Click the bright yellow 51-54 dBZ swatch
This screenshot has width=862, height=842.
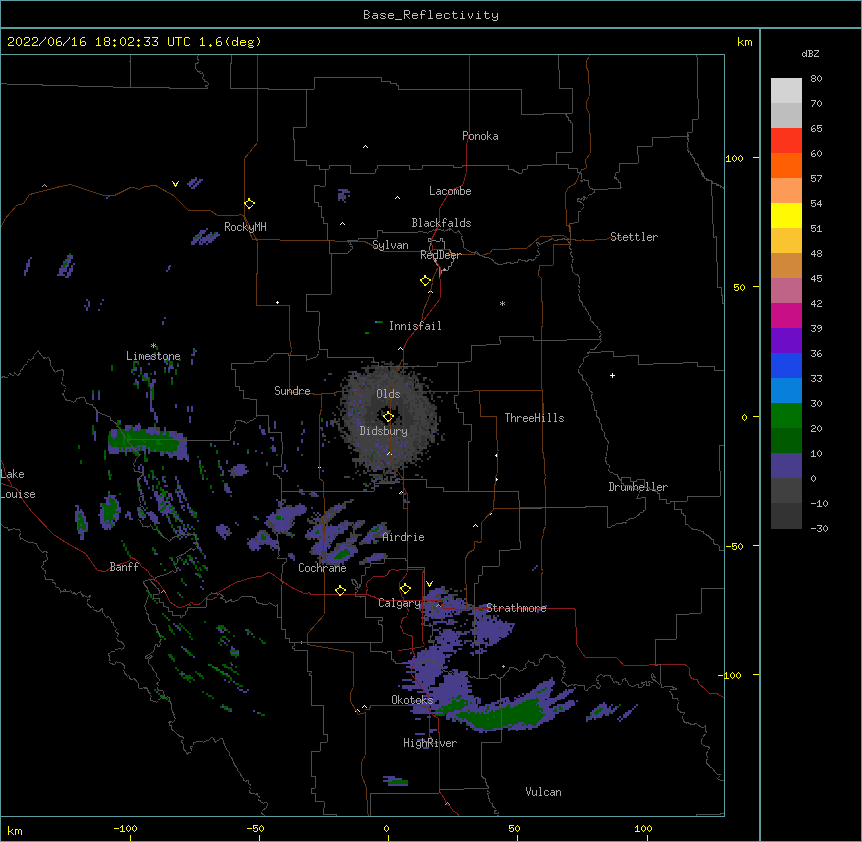786,215
